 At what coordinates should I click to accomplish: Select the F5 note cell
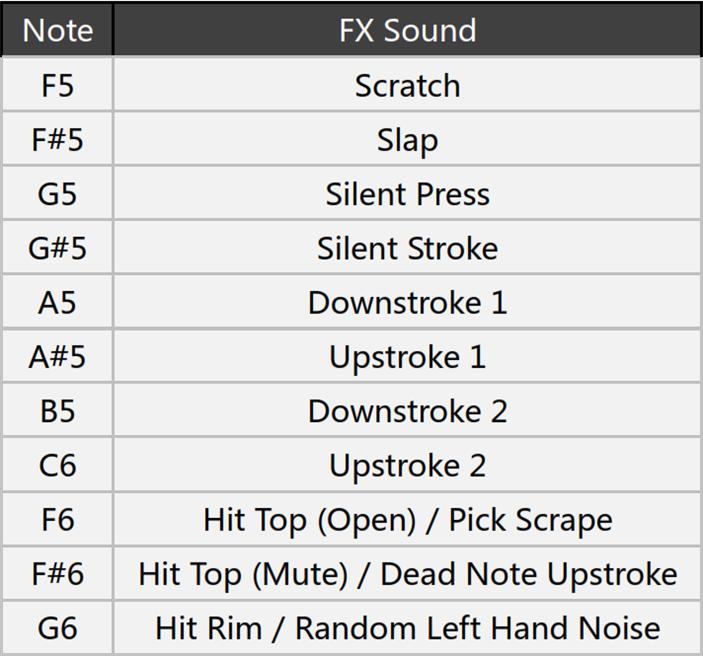tap(57, 84)
